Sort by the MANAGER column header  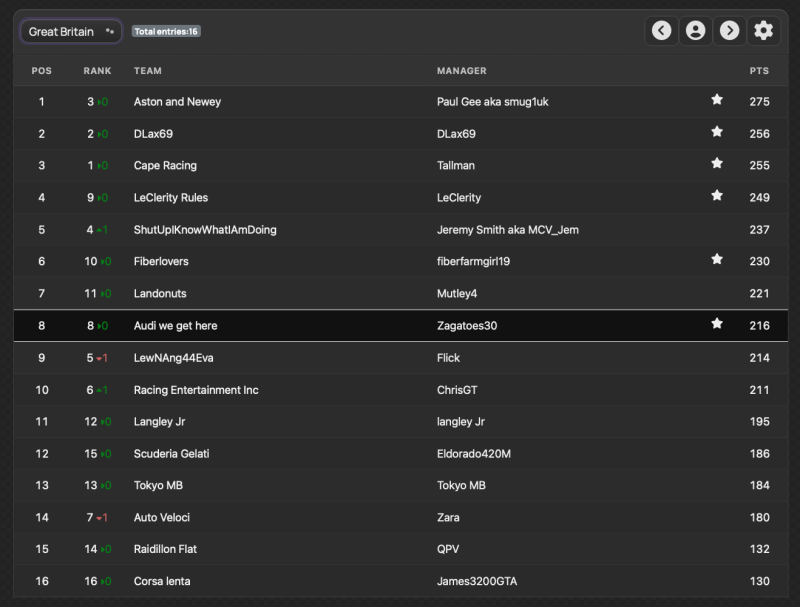pos(461,71)
